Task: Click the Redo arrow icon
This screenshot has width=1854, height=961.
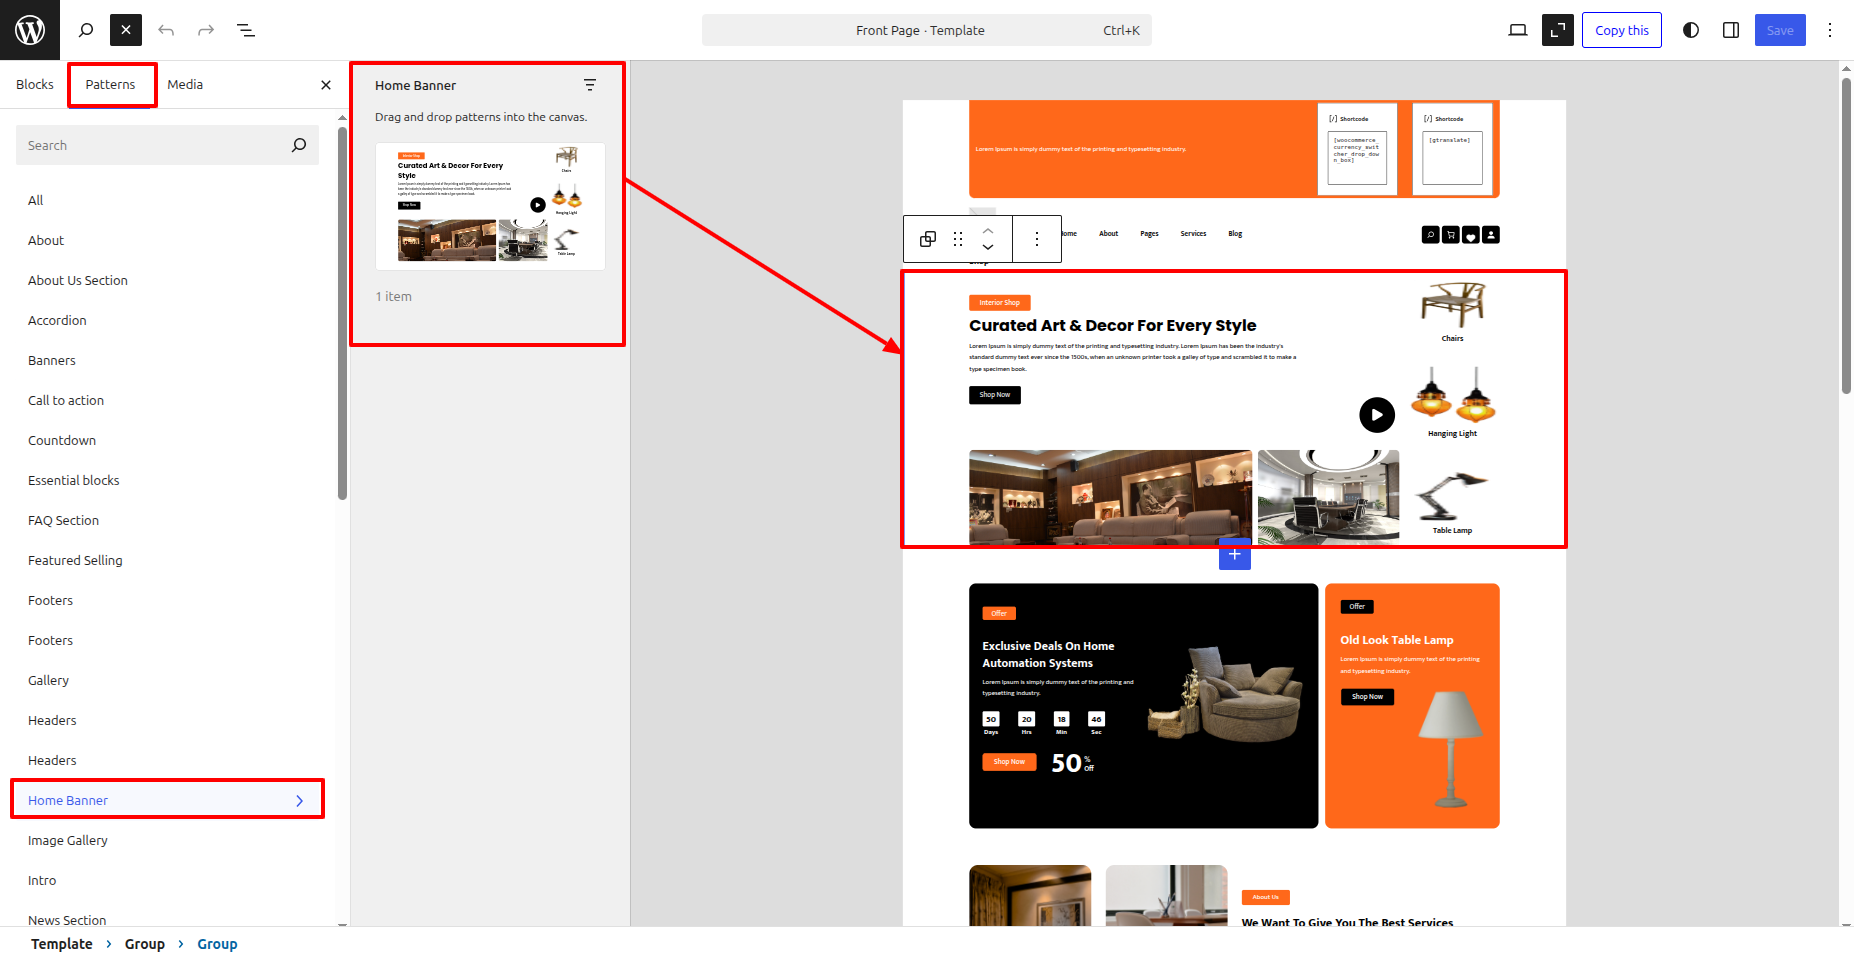Action: pos(206,30)
